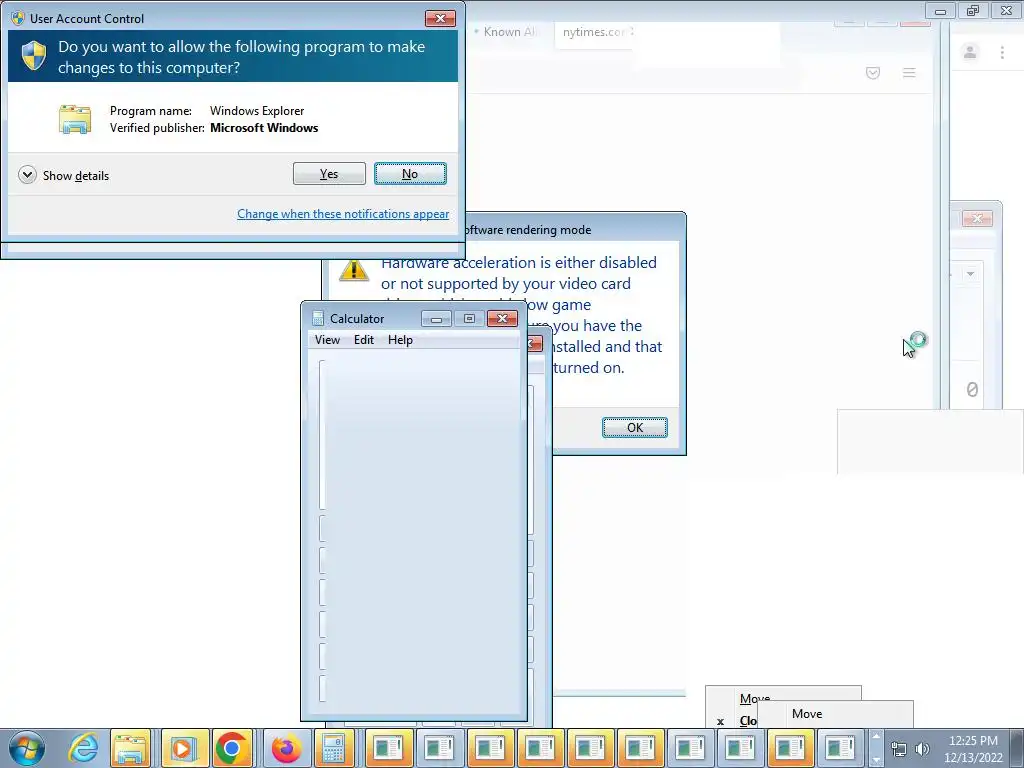Open the Calculator View menu
This screenshot has height=768, width=1024.
coord(327,340)
